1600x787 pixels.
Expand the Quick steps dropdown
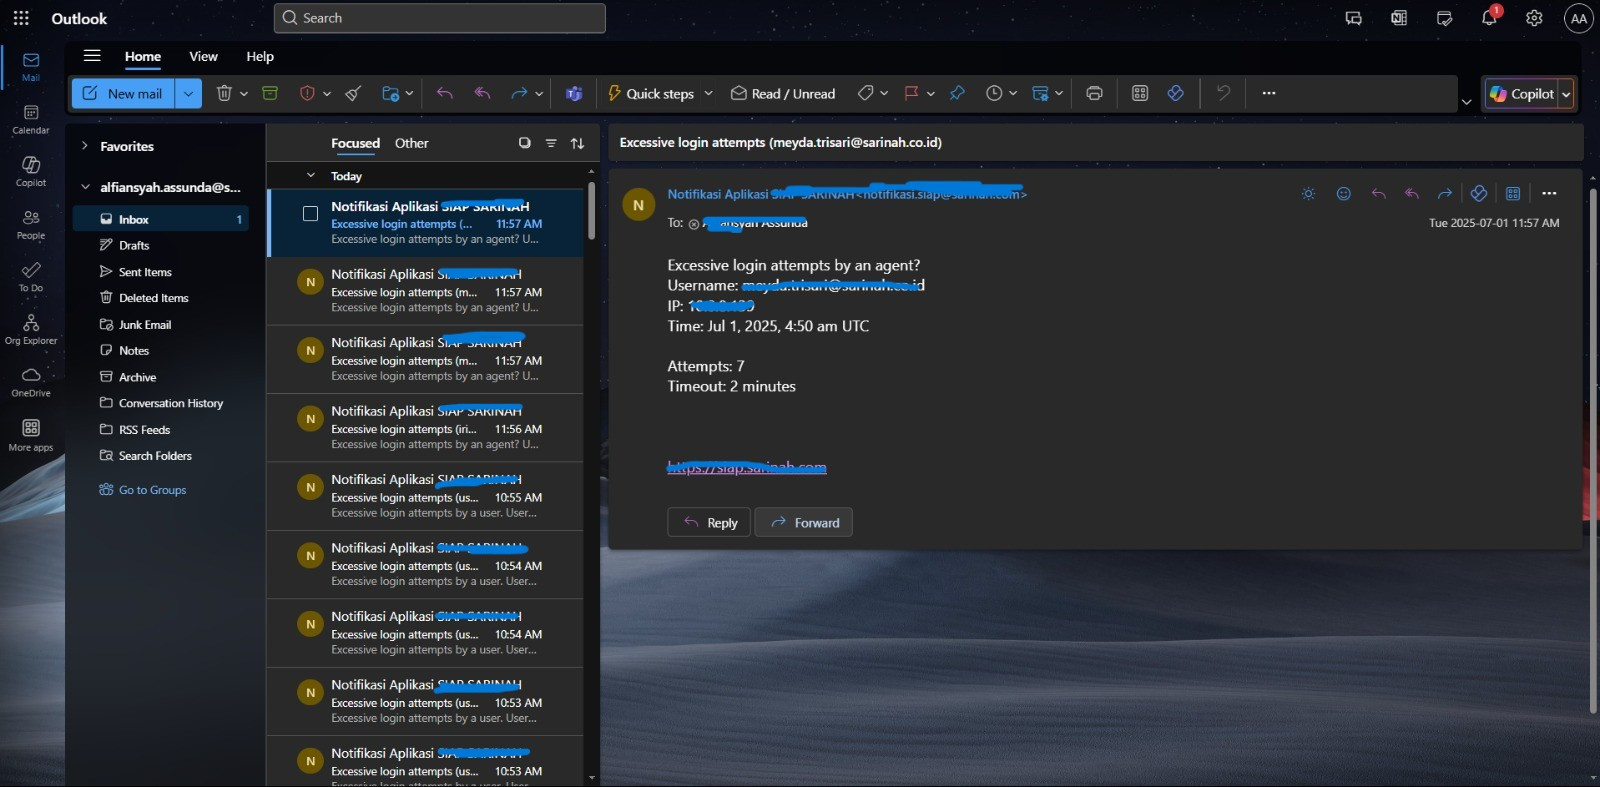[708, 93]
